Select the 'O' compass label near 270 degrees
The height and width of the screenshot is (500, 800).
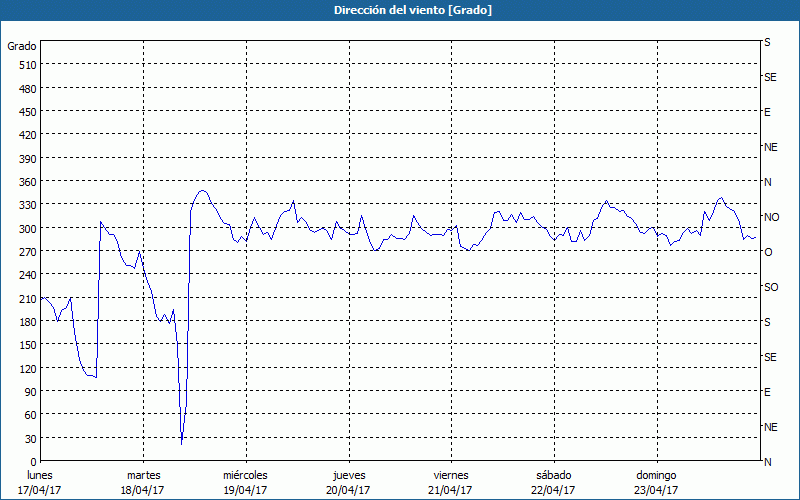(x=768, y=252)
